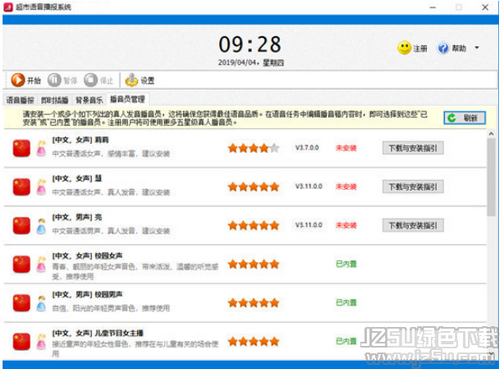Select the first [中文, 女声] voice name
Viewport: 500px width, 369px height.
(80, 140)
